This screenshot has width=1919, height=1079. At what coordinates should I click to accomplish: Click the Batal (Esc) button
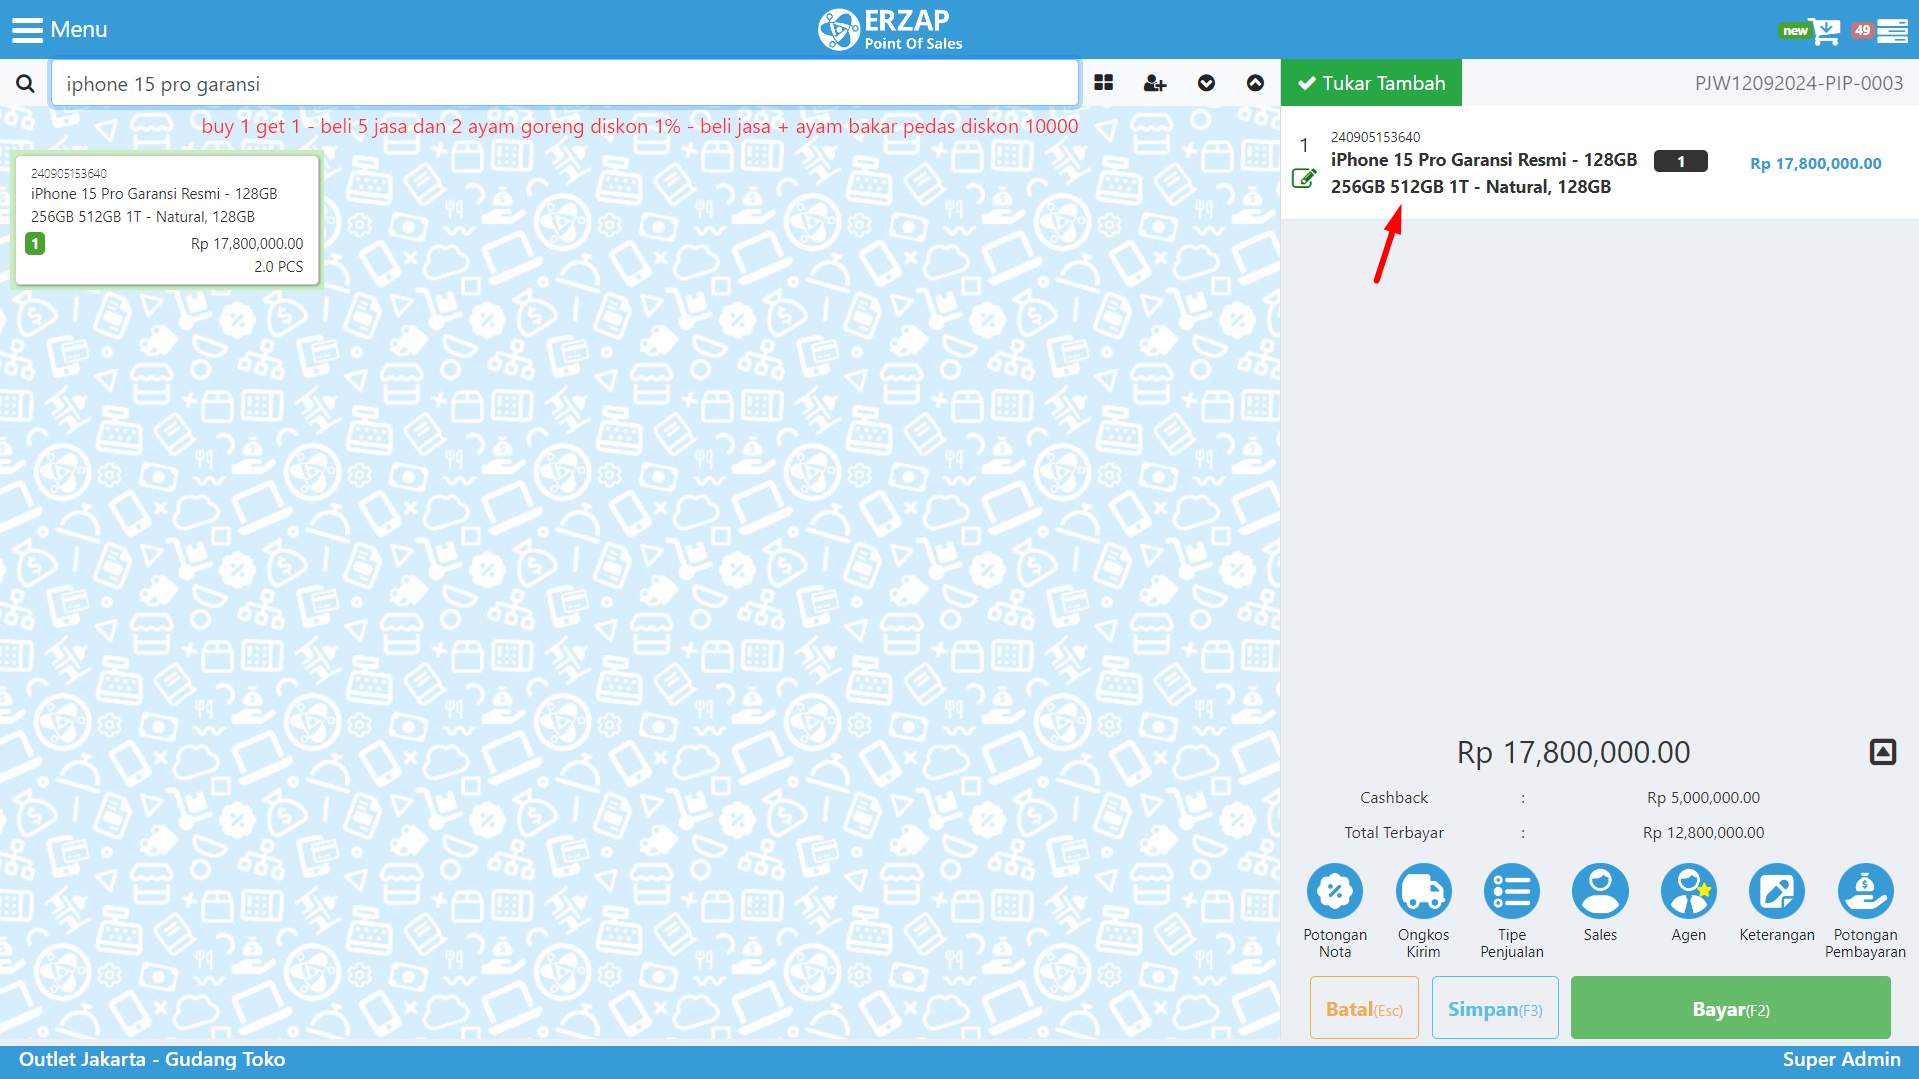(1364, 1008)
